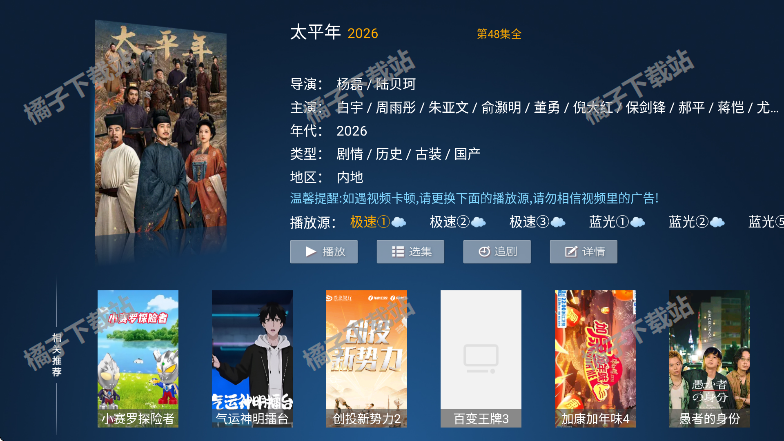The image size is (784, 441).
Task: Open the 小赛罗探险者 recommendation
Action: [138, 358]
